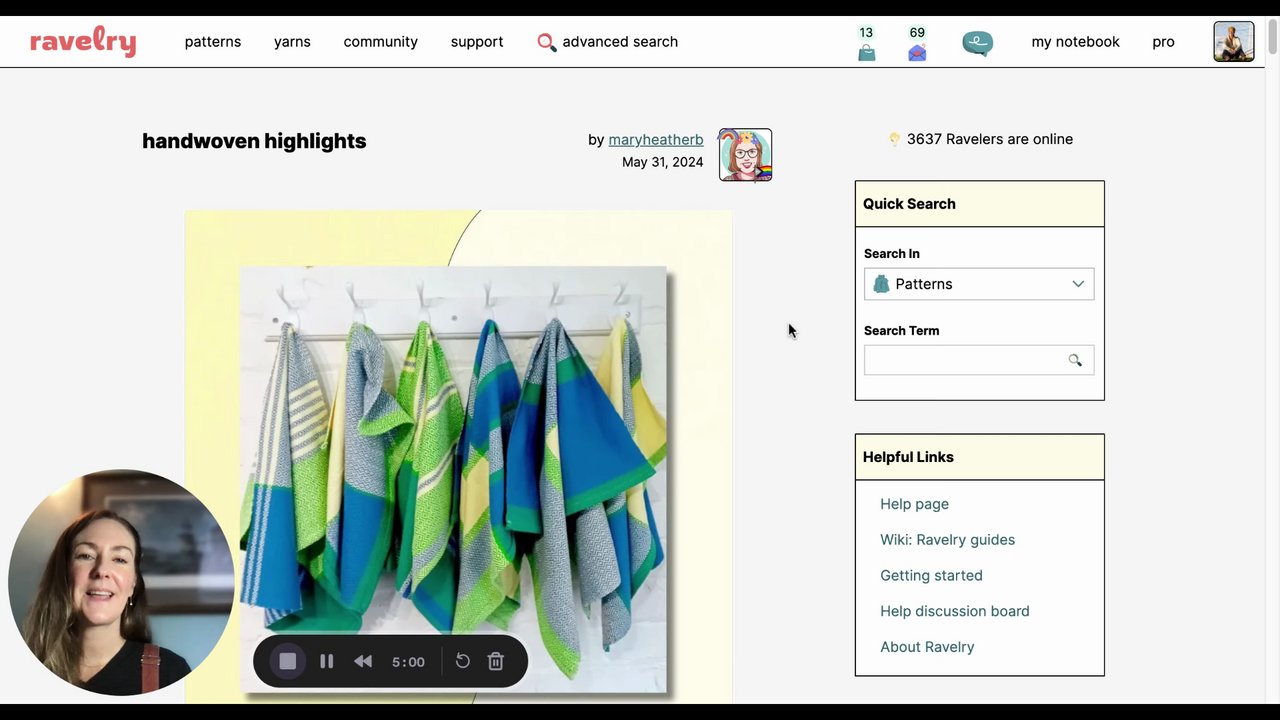Viewport: 1280px width, 720px height.
Task: Click the Search Term magnifier icon
Action: tap(1075, 360)
